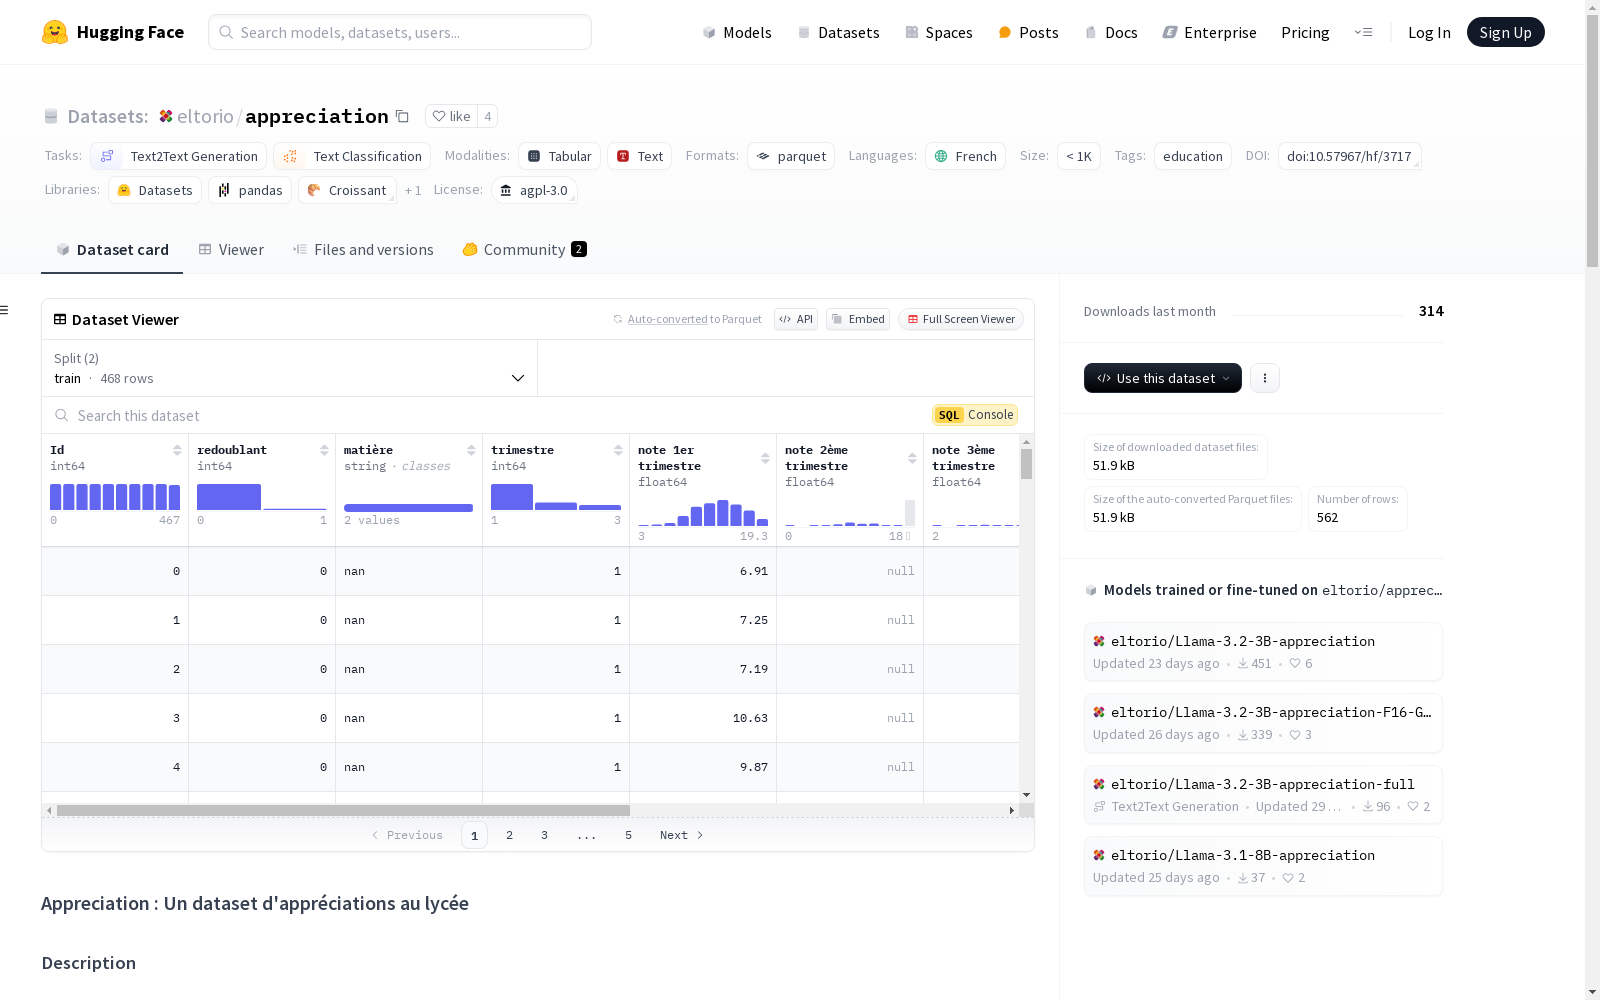This screenshot has height=1000, width=1600.
Task: Open Spaces in the top navigation
Action: 939,32
